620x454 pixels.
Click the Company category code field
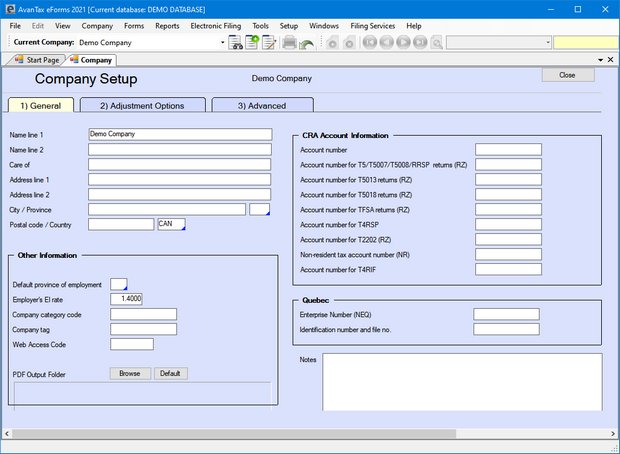144,314
